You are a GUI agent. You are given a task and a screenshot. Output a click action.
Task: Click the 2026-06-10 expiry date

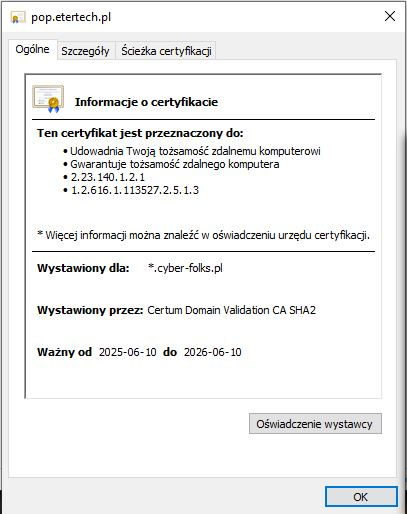[x=213, y=352]
